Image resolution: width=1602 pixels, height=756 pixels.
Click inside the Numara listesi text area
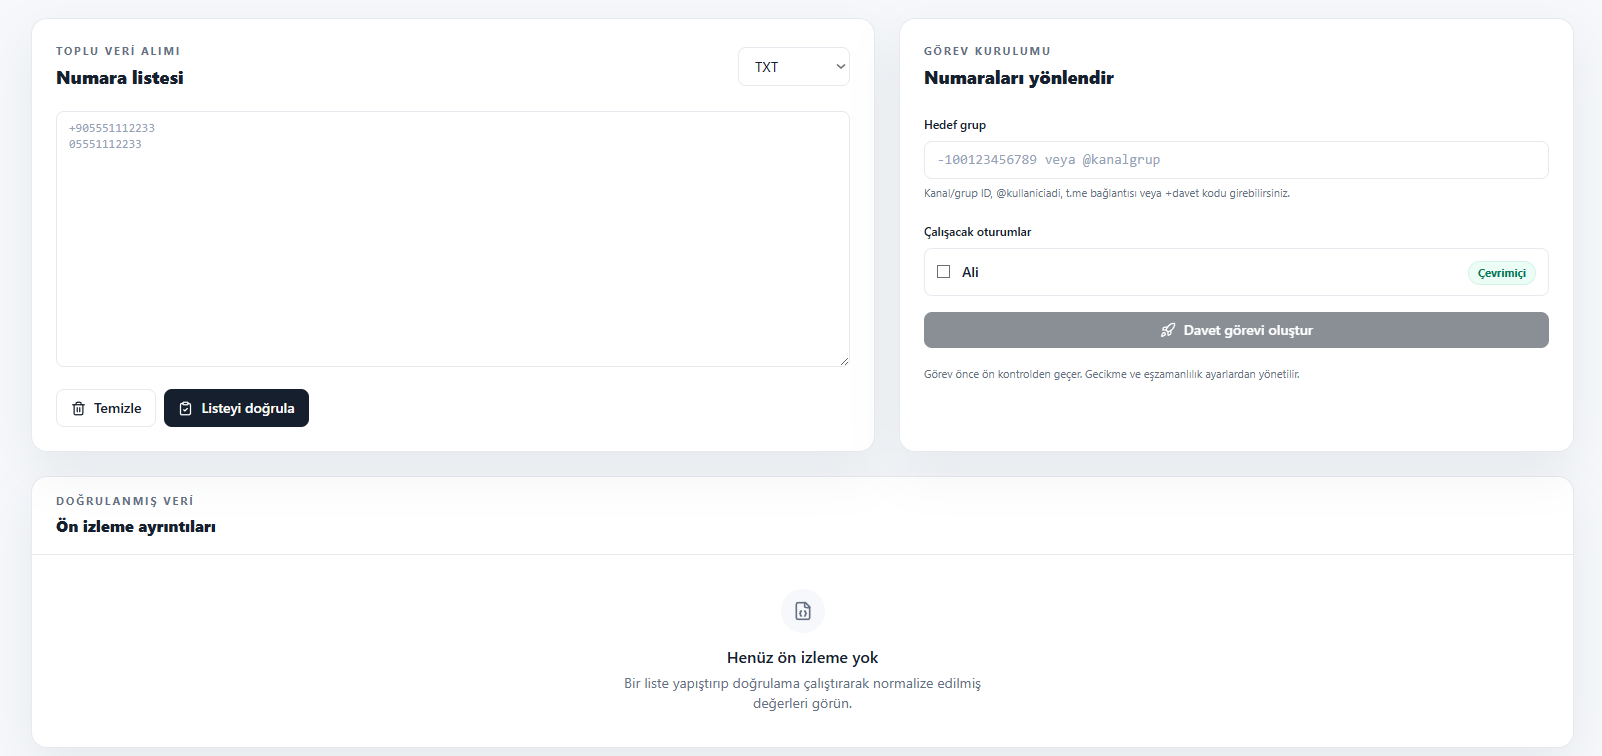click(453, 239)
